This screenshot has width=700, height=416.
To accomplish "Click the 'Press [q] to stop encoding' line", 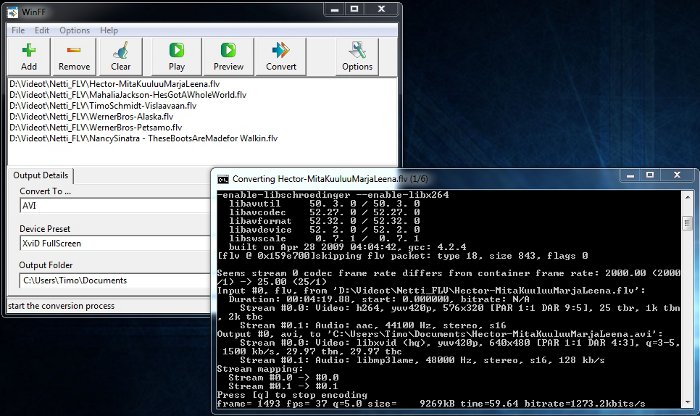I will coord(292,395).
